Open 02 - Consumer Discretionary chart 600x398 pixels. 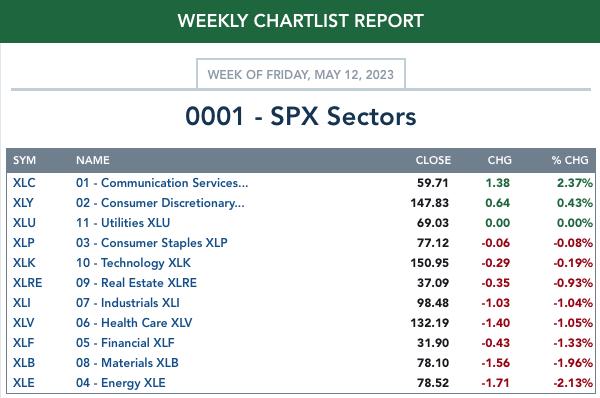click(x=160, y=203)
